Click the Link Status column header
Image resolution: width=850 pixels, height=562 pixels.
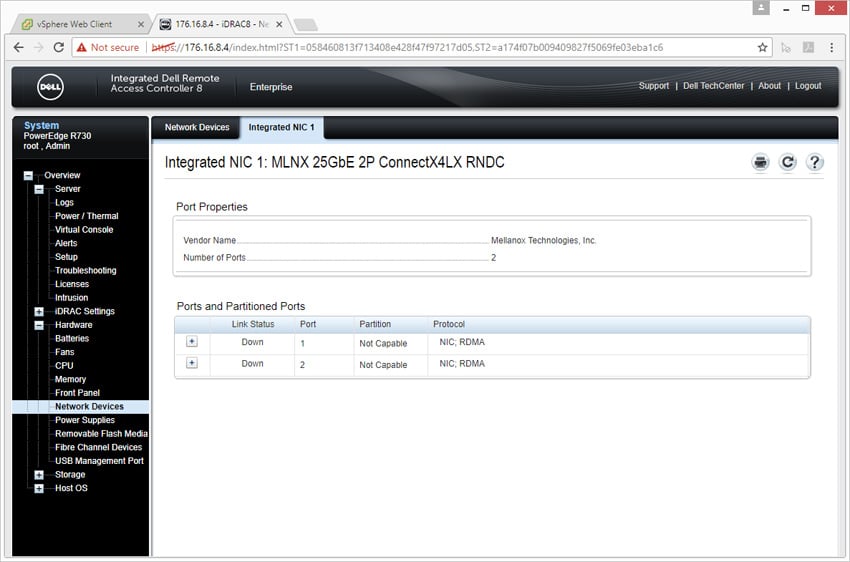[253, 324]
